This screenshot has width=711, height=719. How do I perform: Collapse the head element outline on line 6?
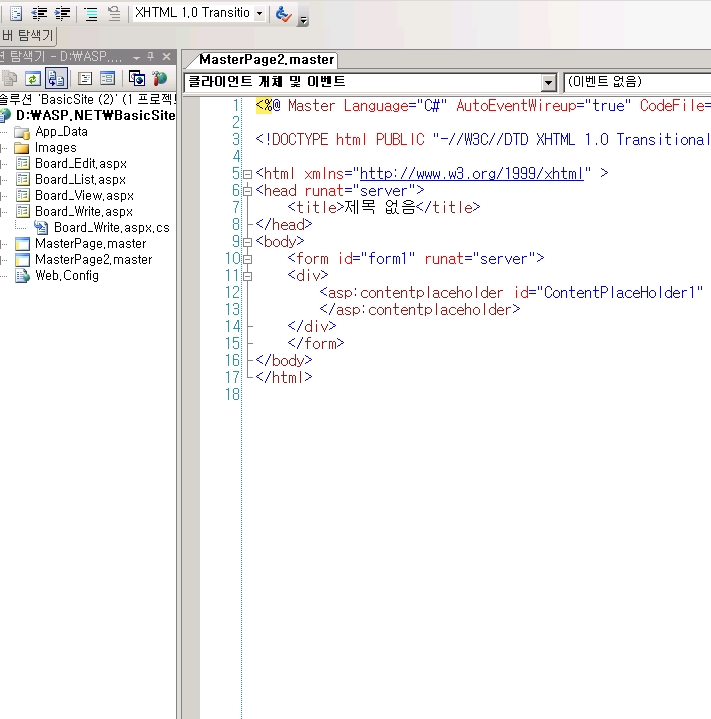(x=248, y=191)
